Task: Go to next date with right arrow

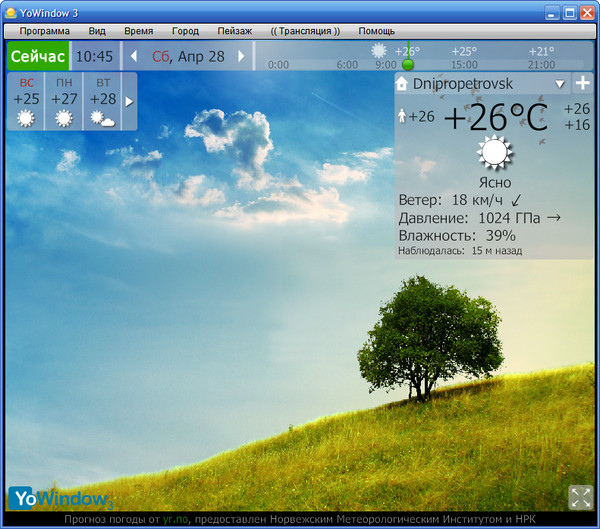Action: click(240, 56)
